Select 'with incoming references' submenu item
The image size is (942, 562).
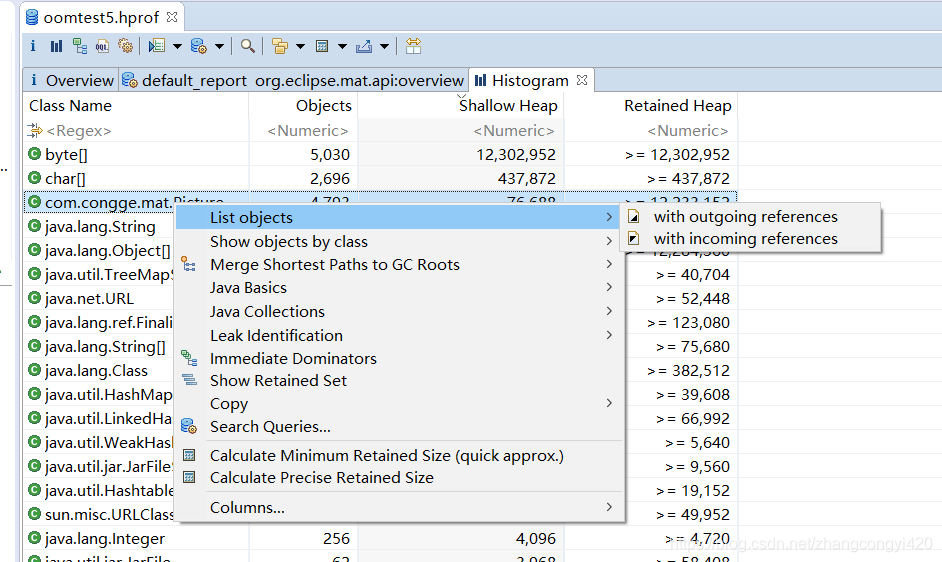(x=745, y=239)
